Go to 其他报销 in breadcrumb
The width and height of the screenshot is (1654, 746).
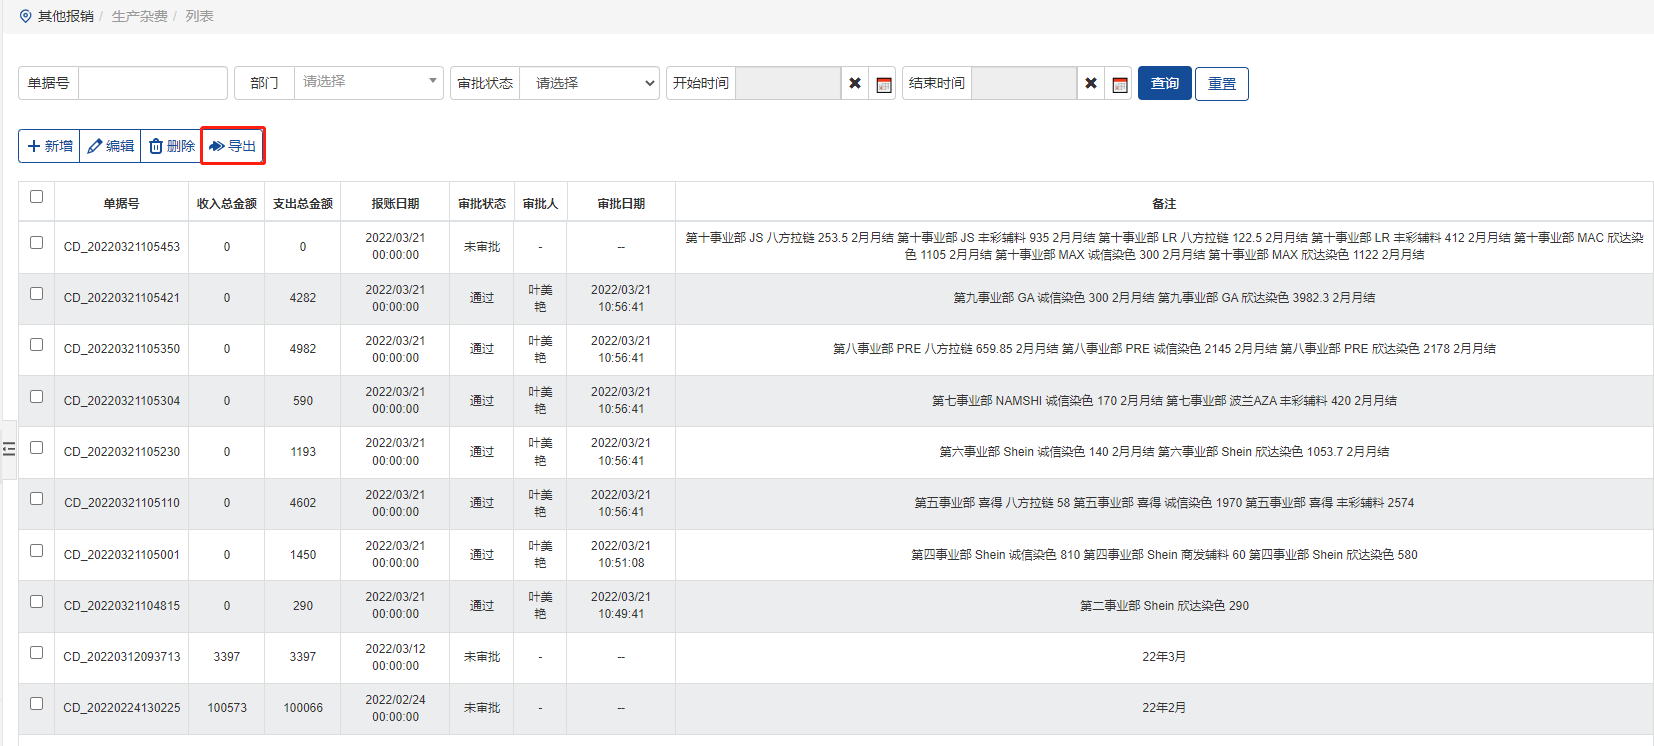coord(65,16)
